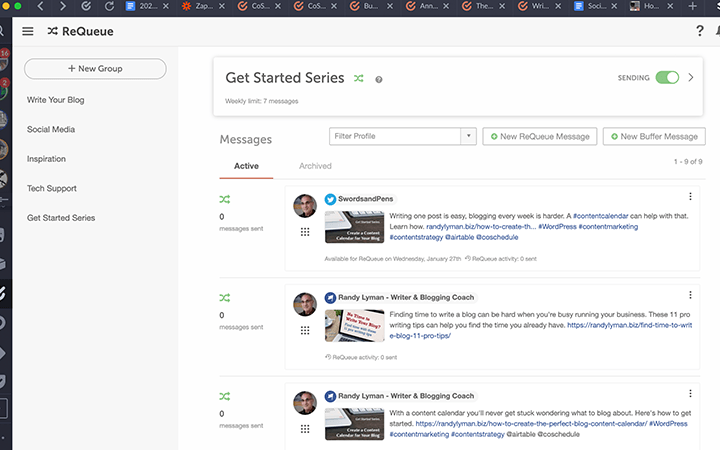
Task: Click drag-grid handle of 'With a content calendar' message
Action: click(305, 429)
